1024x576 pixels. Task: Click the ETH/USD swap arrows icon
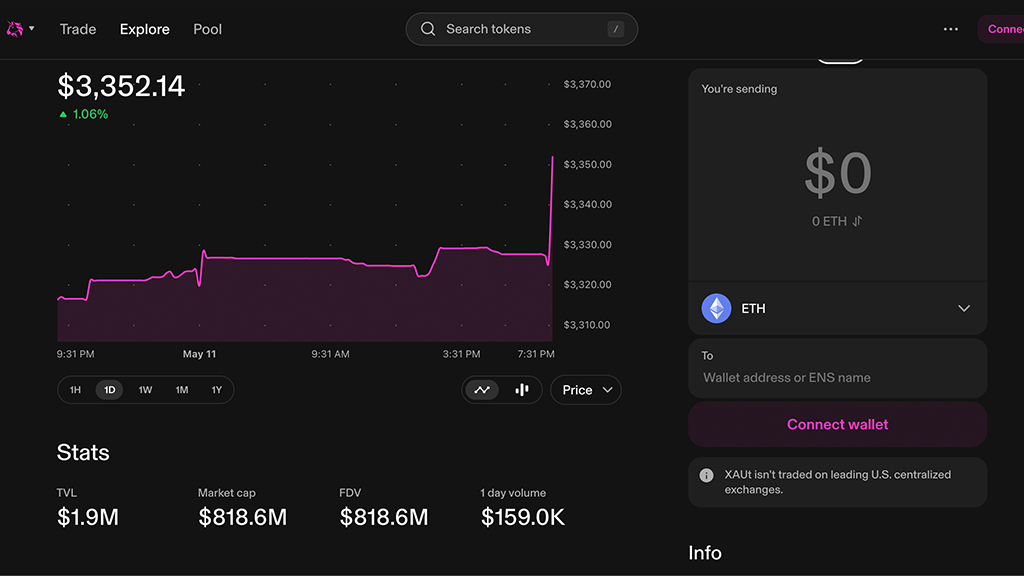point(857,221)
